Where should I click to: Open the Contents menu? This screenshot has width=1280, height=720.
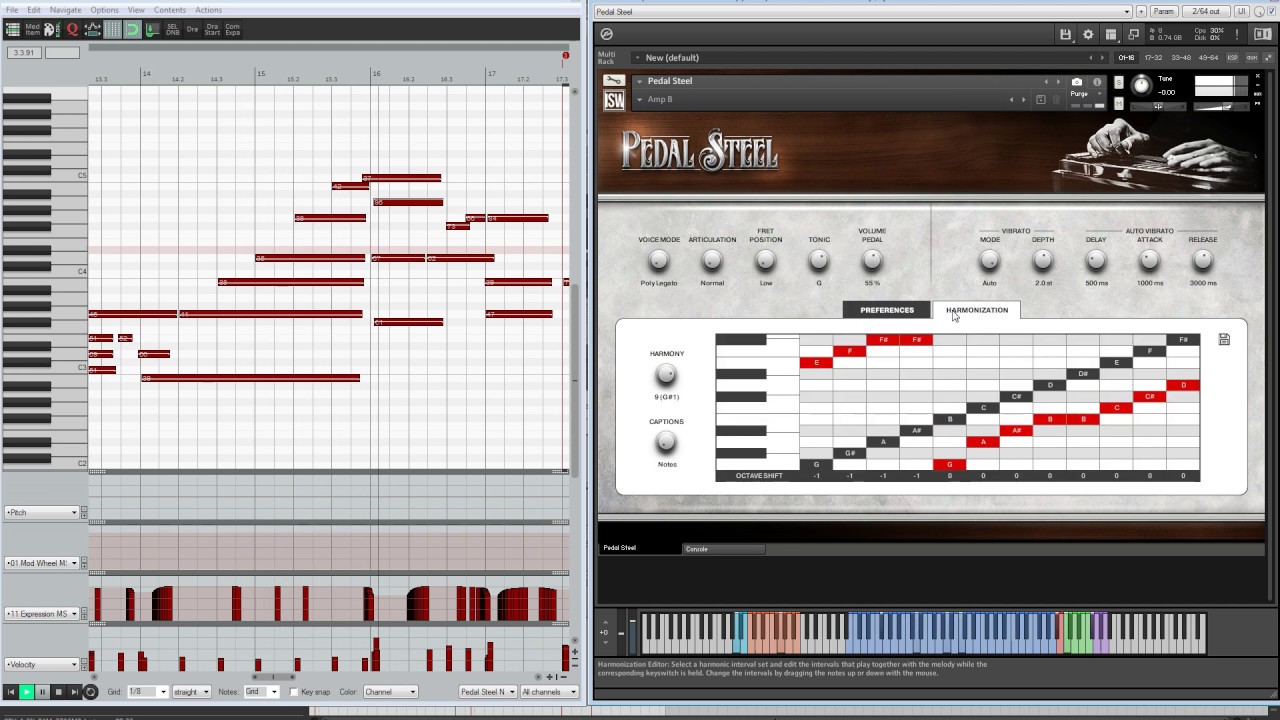click(x=169, y=10)
